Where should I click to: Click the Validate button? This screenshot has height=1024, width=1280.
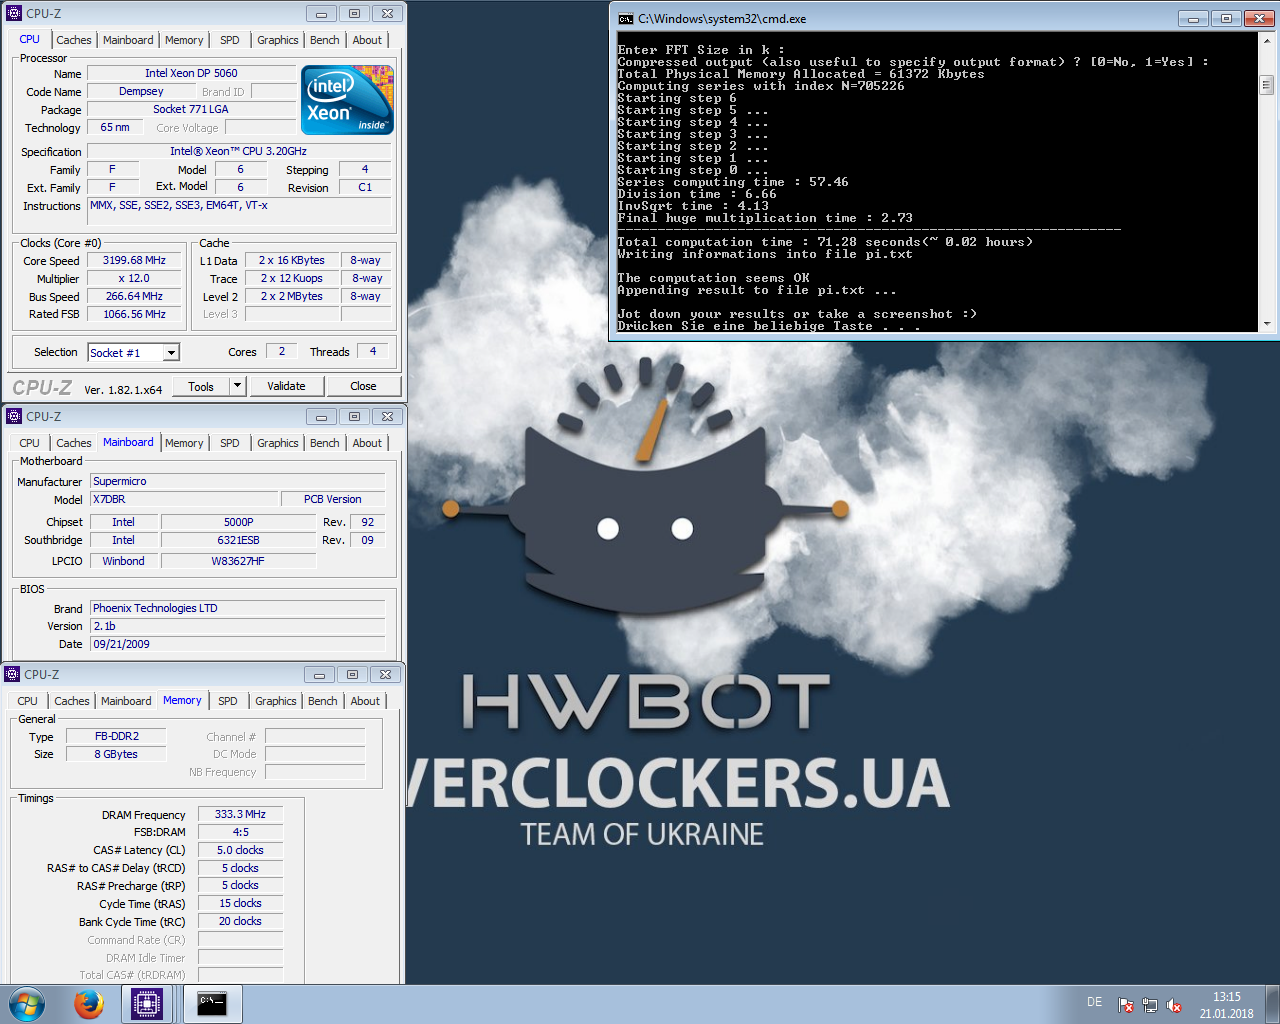[x=286, y=386]
